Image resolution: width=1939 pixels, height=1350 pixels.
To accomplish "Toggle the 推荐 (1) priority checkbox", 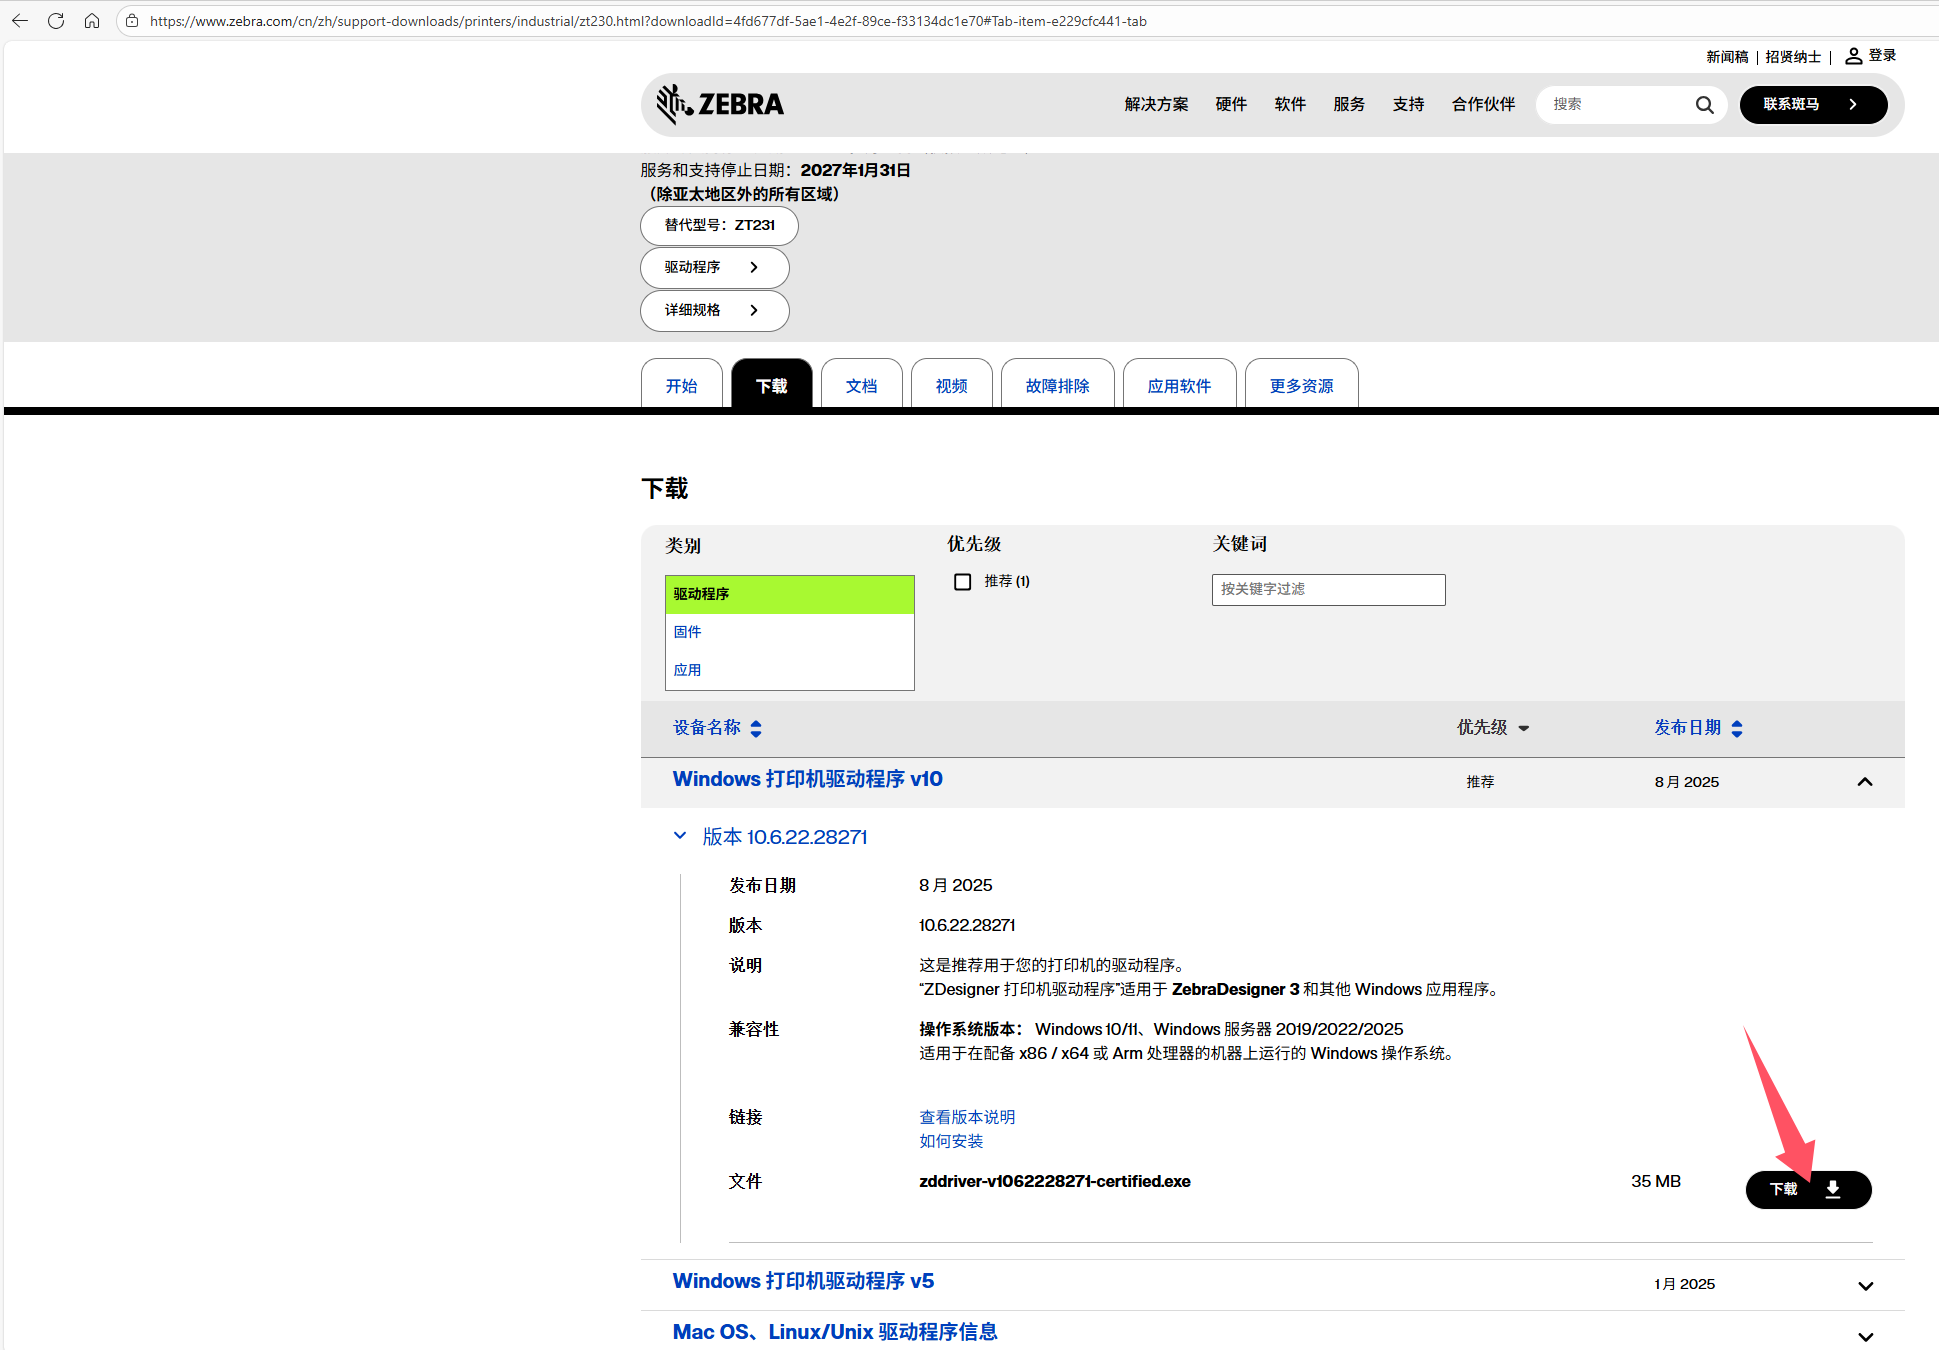I will point(963,582).
